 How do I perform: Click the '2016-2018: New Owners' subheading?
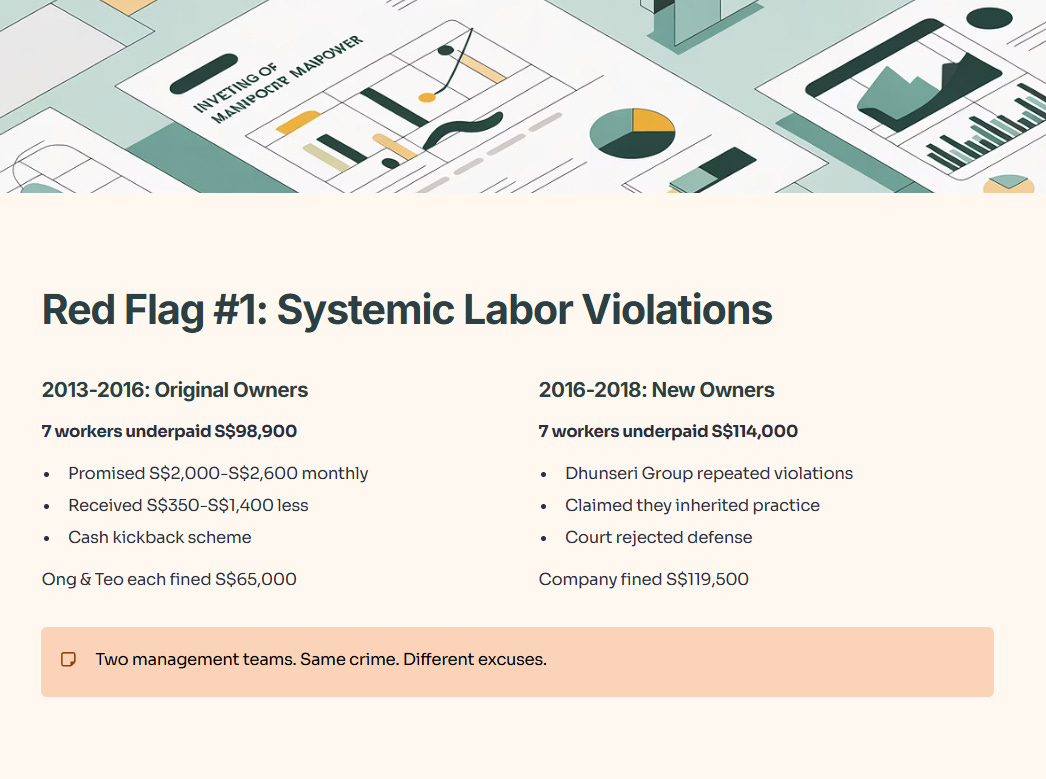(656, 390)
